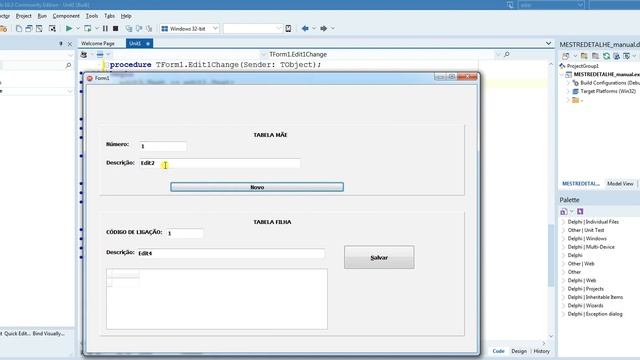This screenshot has height=360, width=640.
Task: Close the left docked panel
Action: click(x=70, y=44)
